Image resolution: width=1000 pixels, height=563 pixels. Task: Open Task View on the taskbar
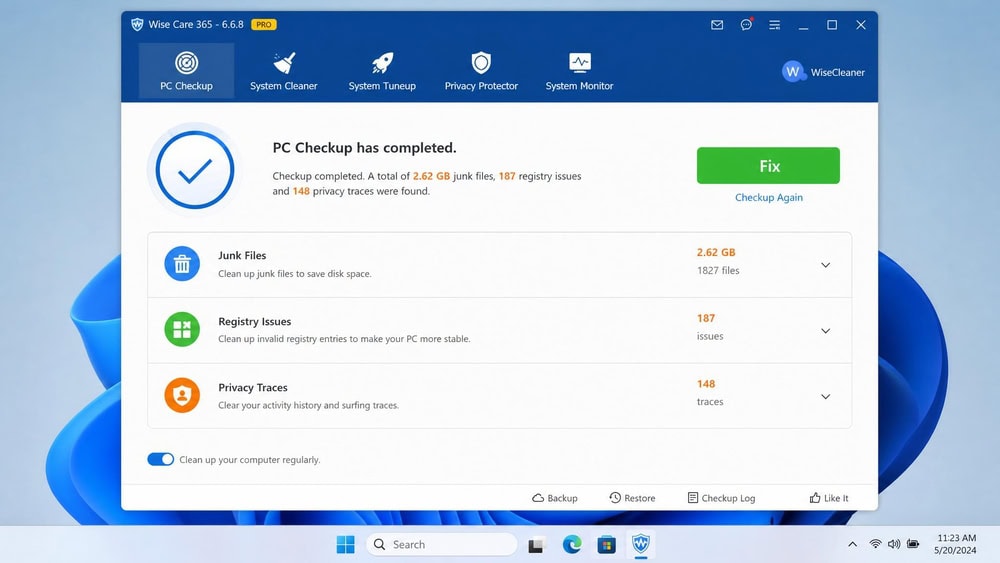tap(536, 545)
